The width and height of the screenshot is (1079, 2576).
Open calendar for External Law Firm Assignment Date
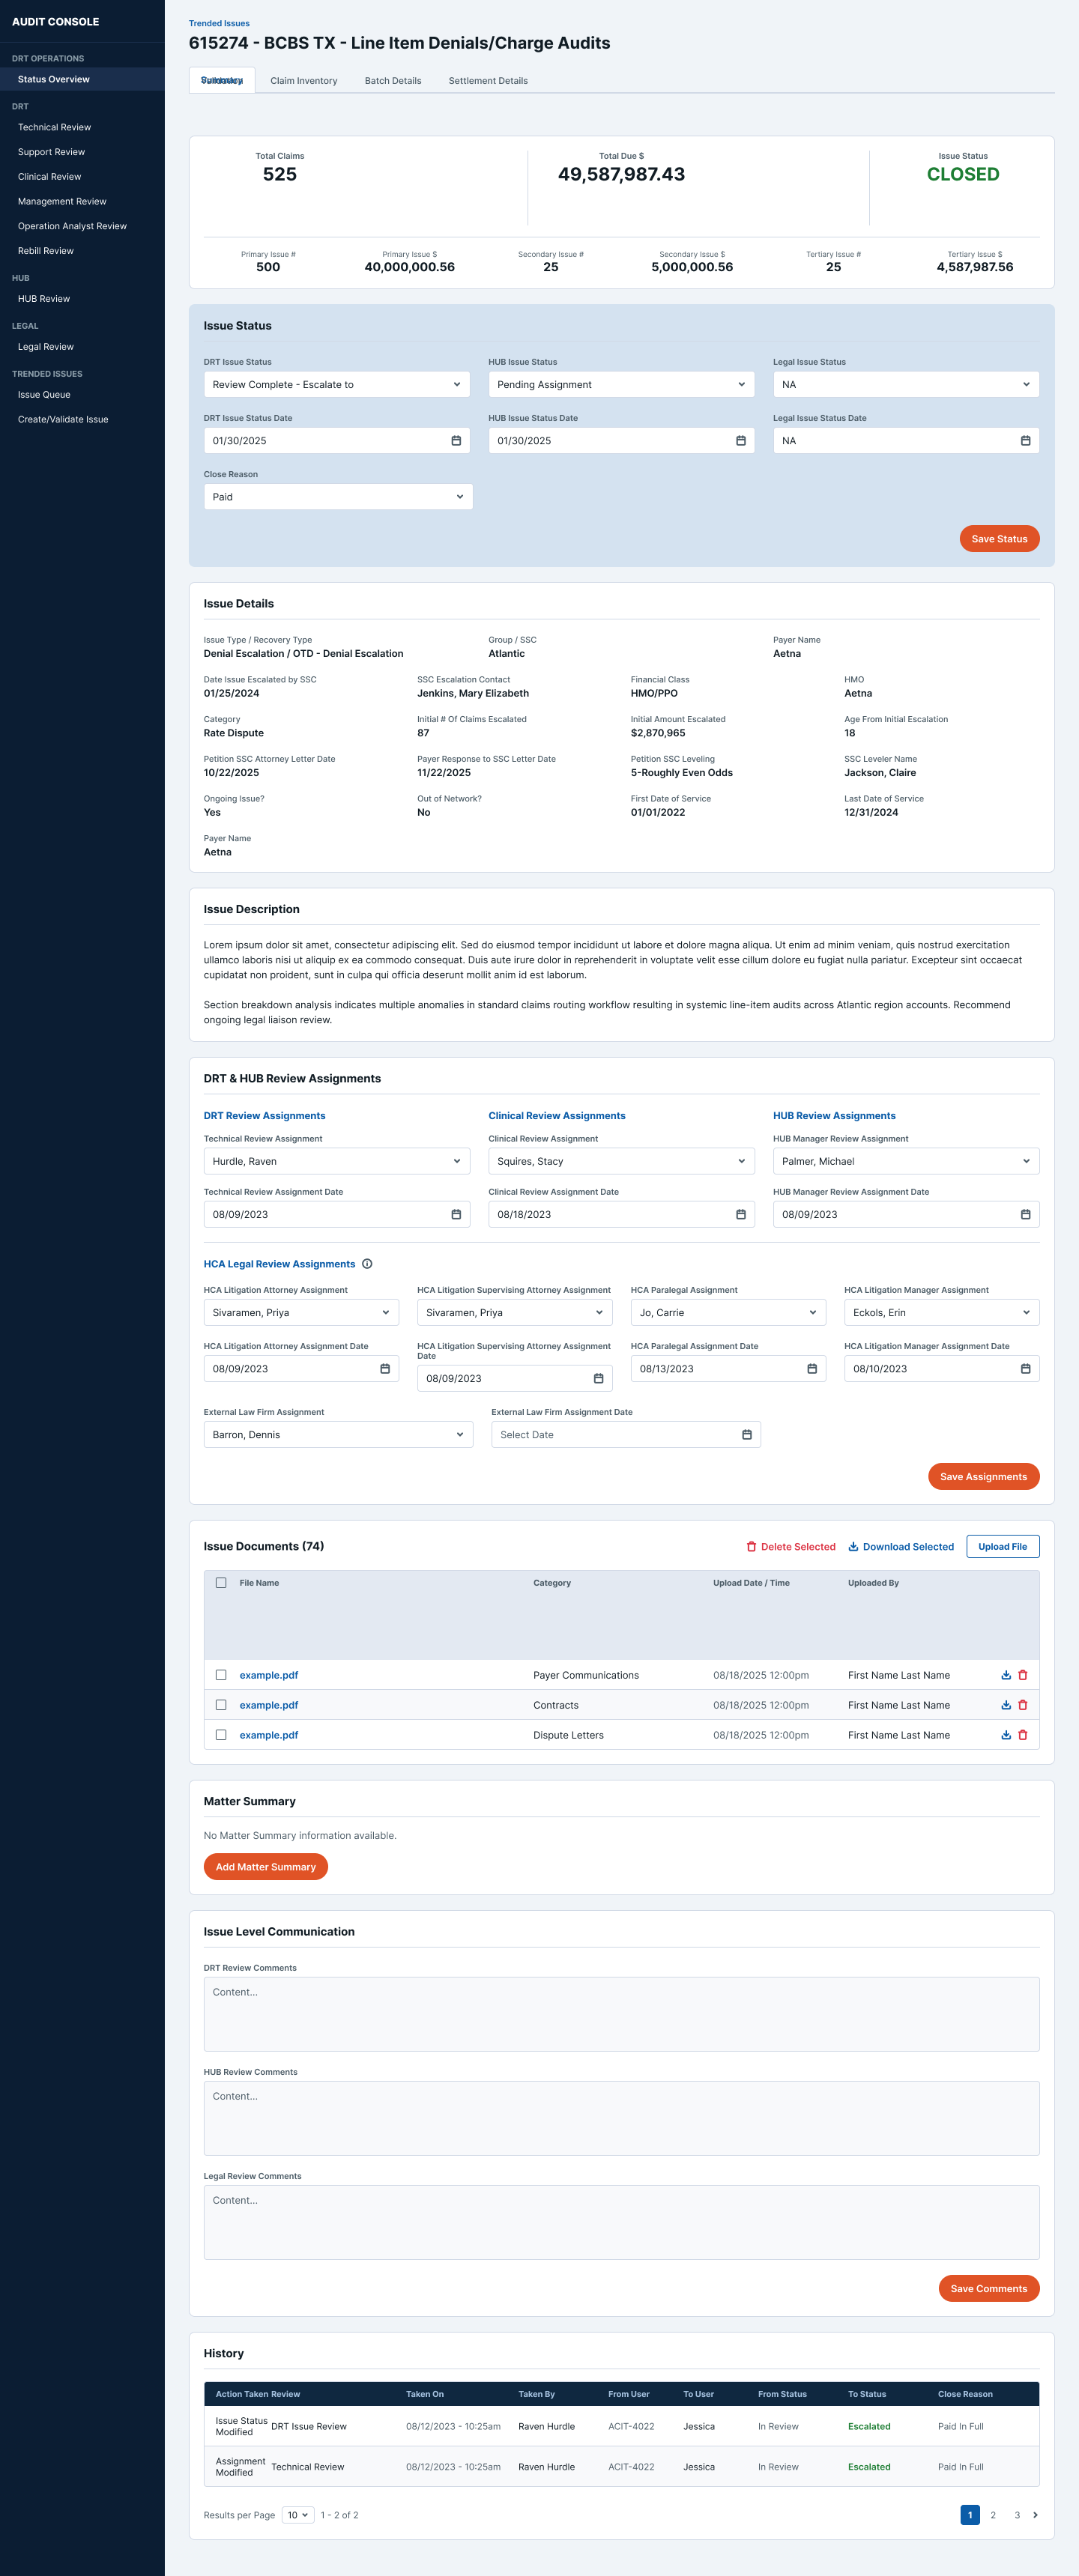[x=747, y=1435]
